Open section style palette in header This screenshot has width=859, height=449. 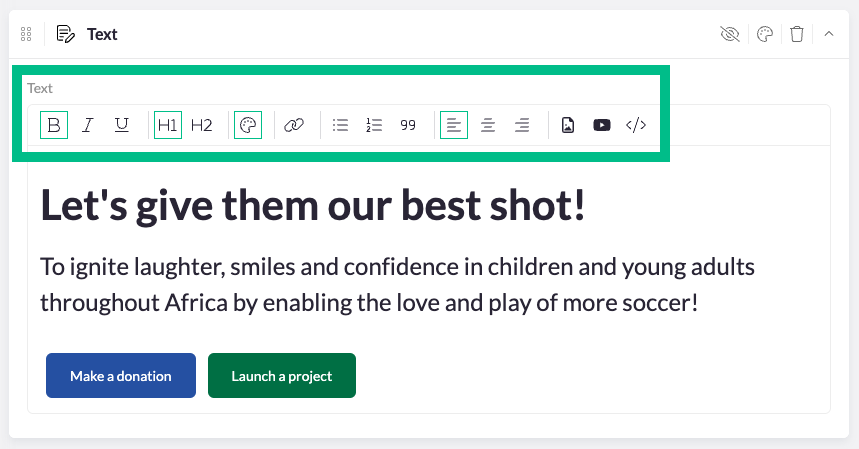pos(764,34)
